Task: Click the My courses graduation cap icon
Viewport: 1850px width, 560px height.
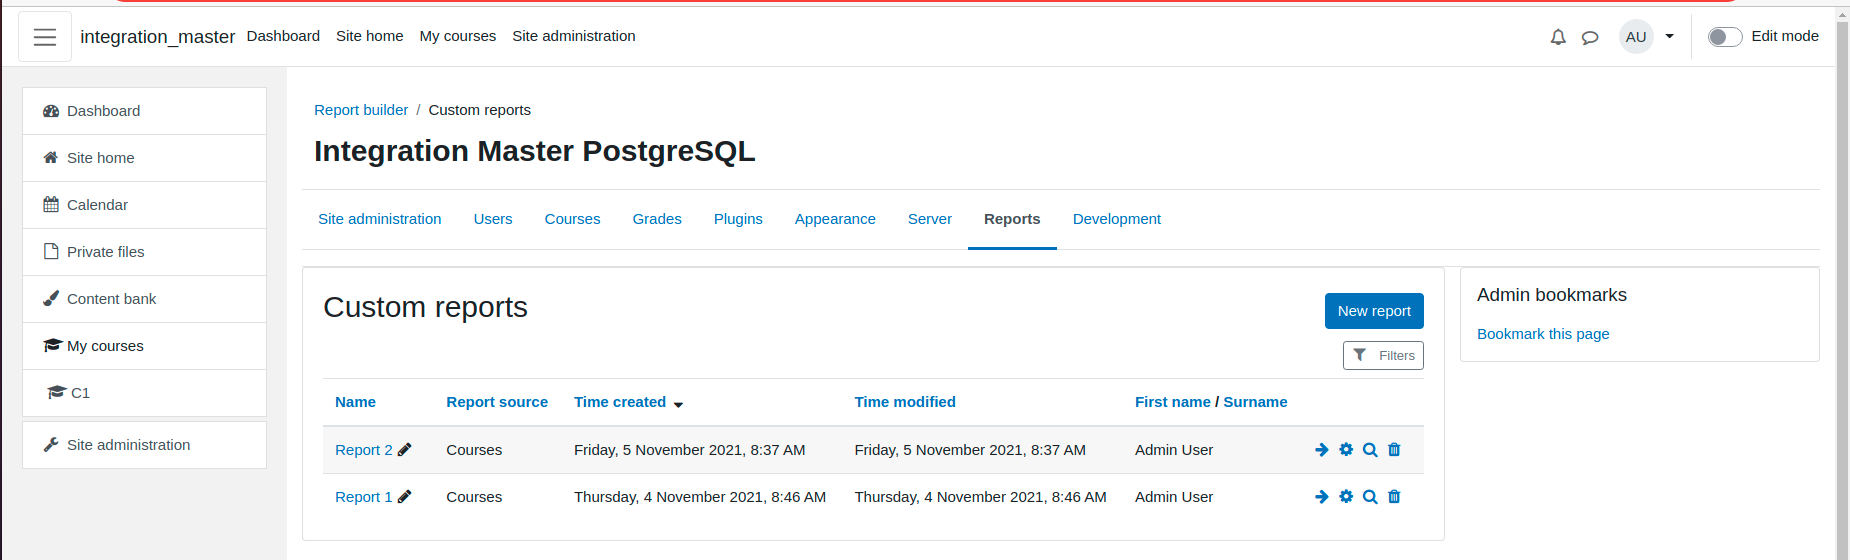Action: 53,346
